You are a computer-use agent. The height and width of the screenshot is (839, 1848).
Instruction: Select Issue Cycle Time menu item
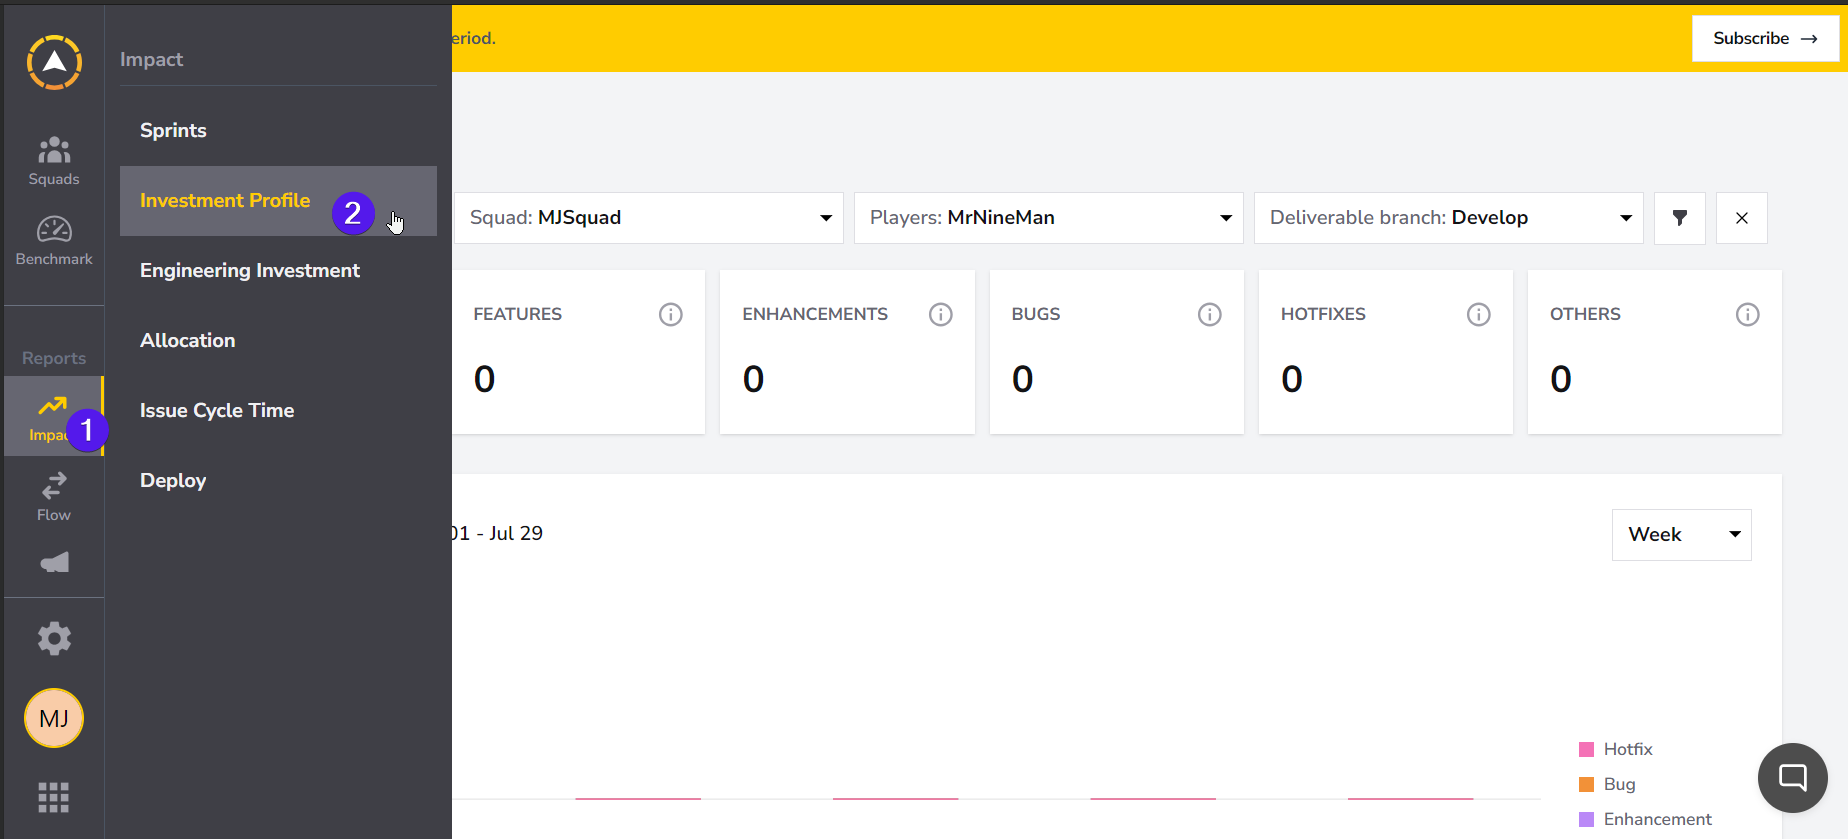tap(278, 411)
